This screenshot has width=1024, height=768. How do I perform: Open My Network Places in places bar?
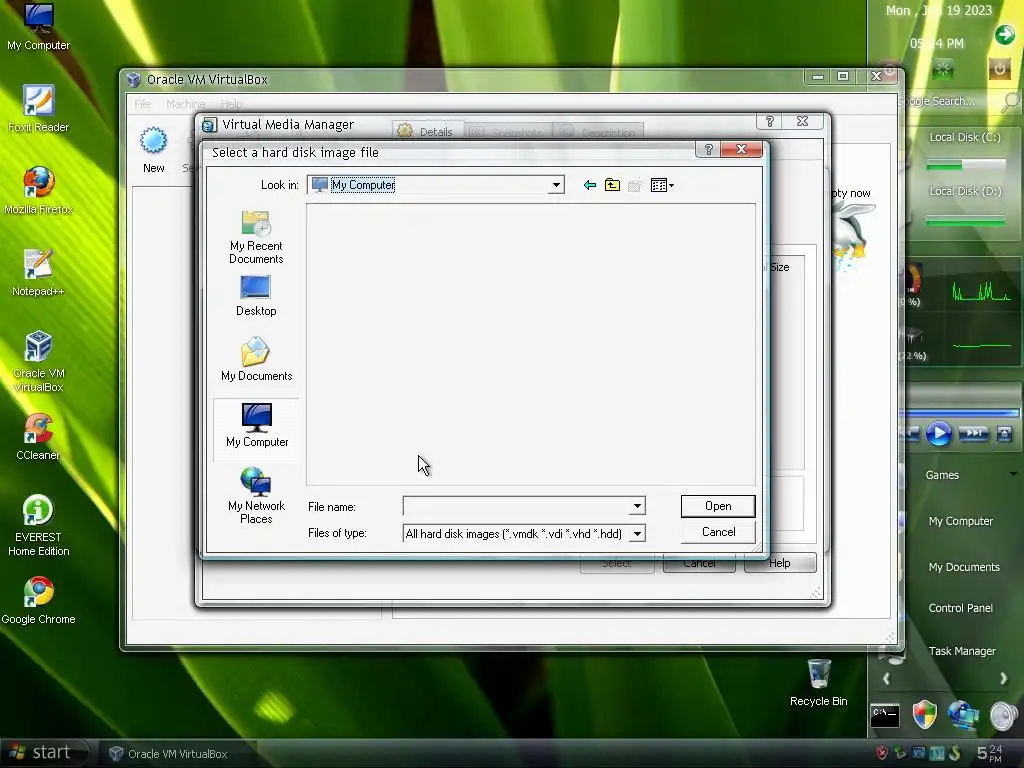[x=256, y=496]
